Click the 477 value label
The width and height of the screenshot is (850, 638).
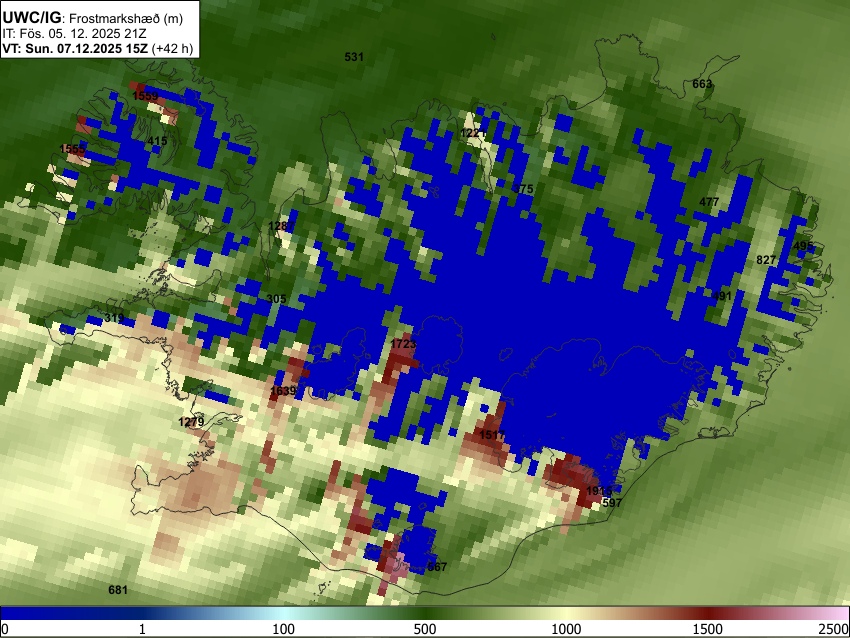(x=709, y=202)
